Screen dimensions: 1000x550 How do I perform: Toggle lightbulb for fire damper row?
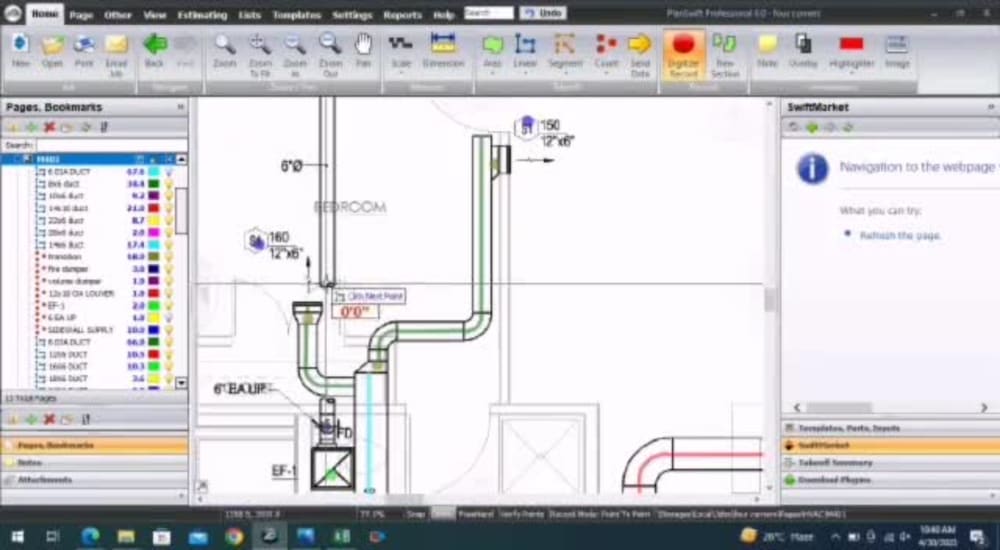(x=169, y=269)
